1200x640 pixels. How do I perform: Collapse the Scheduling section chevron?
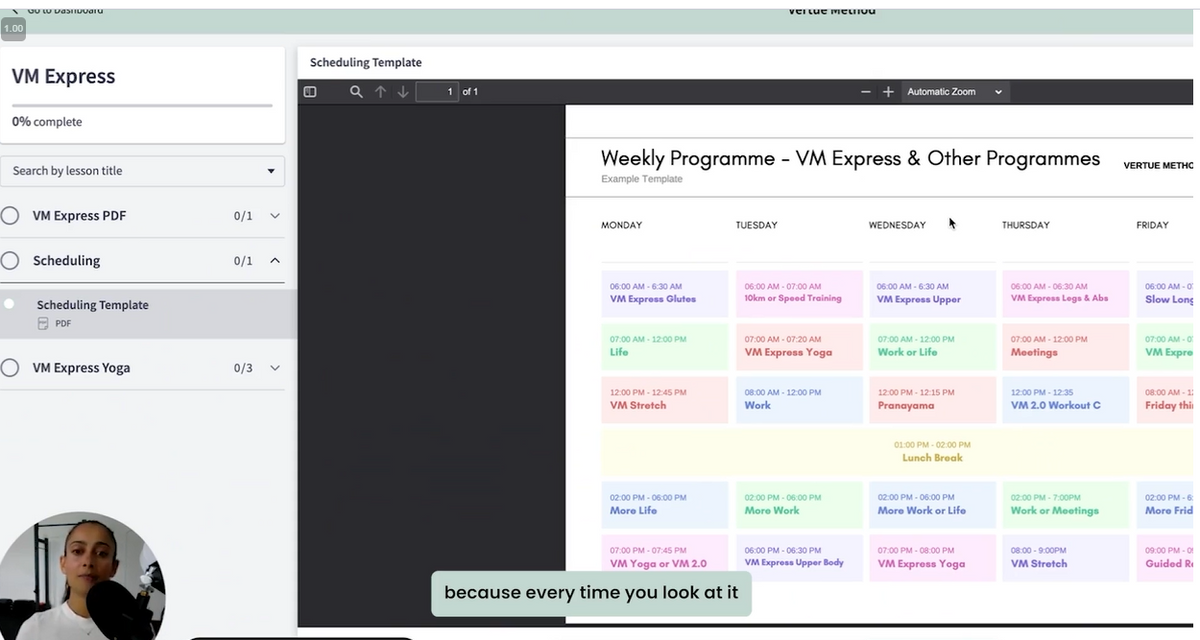point(276,261)
